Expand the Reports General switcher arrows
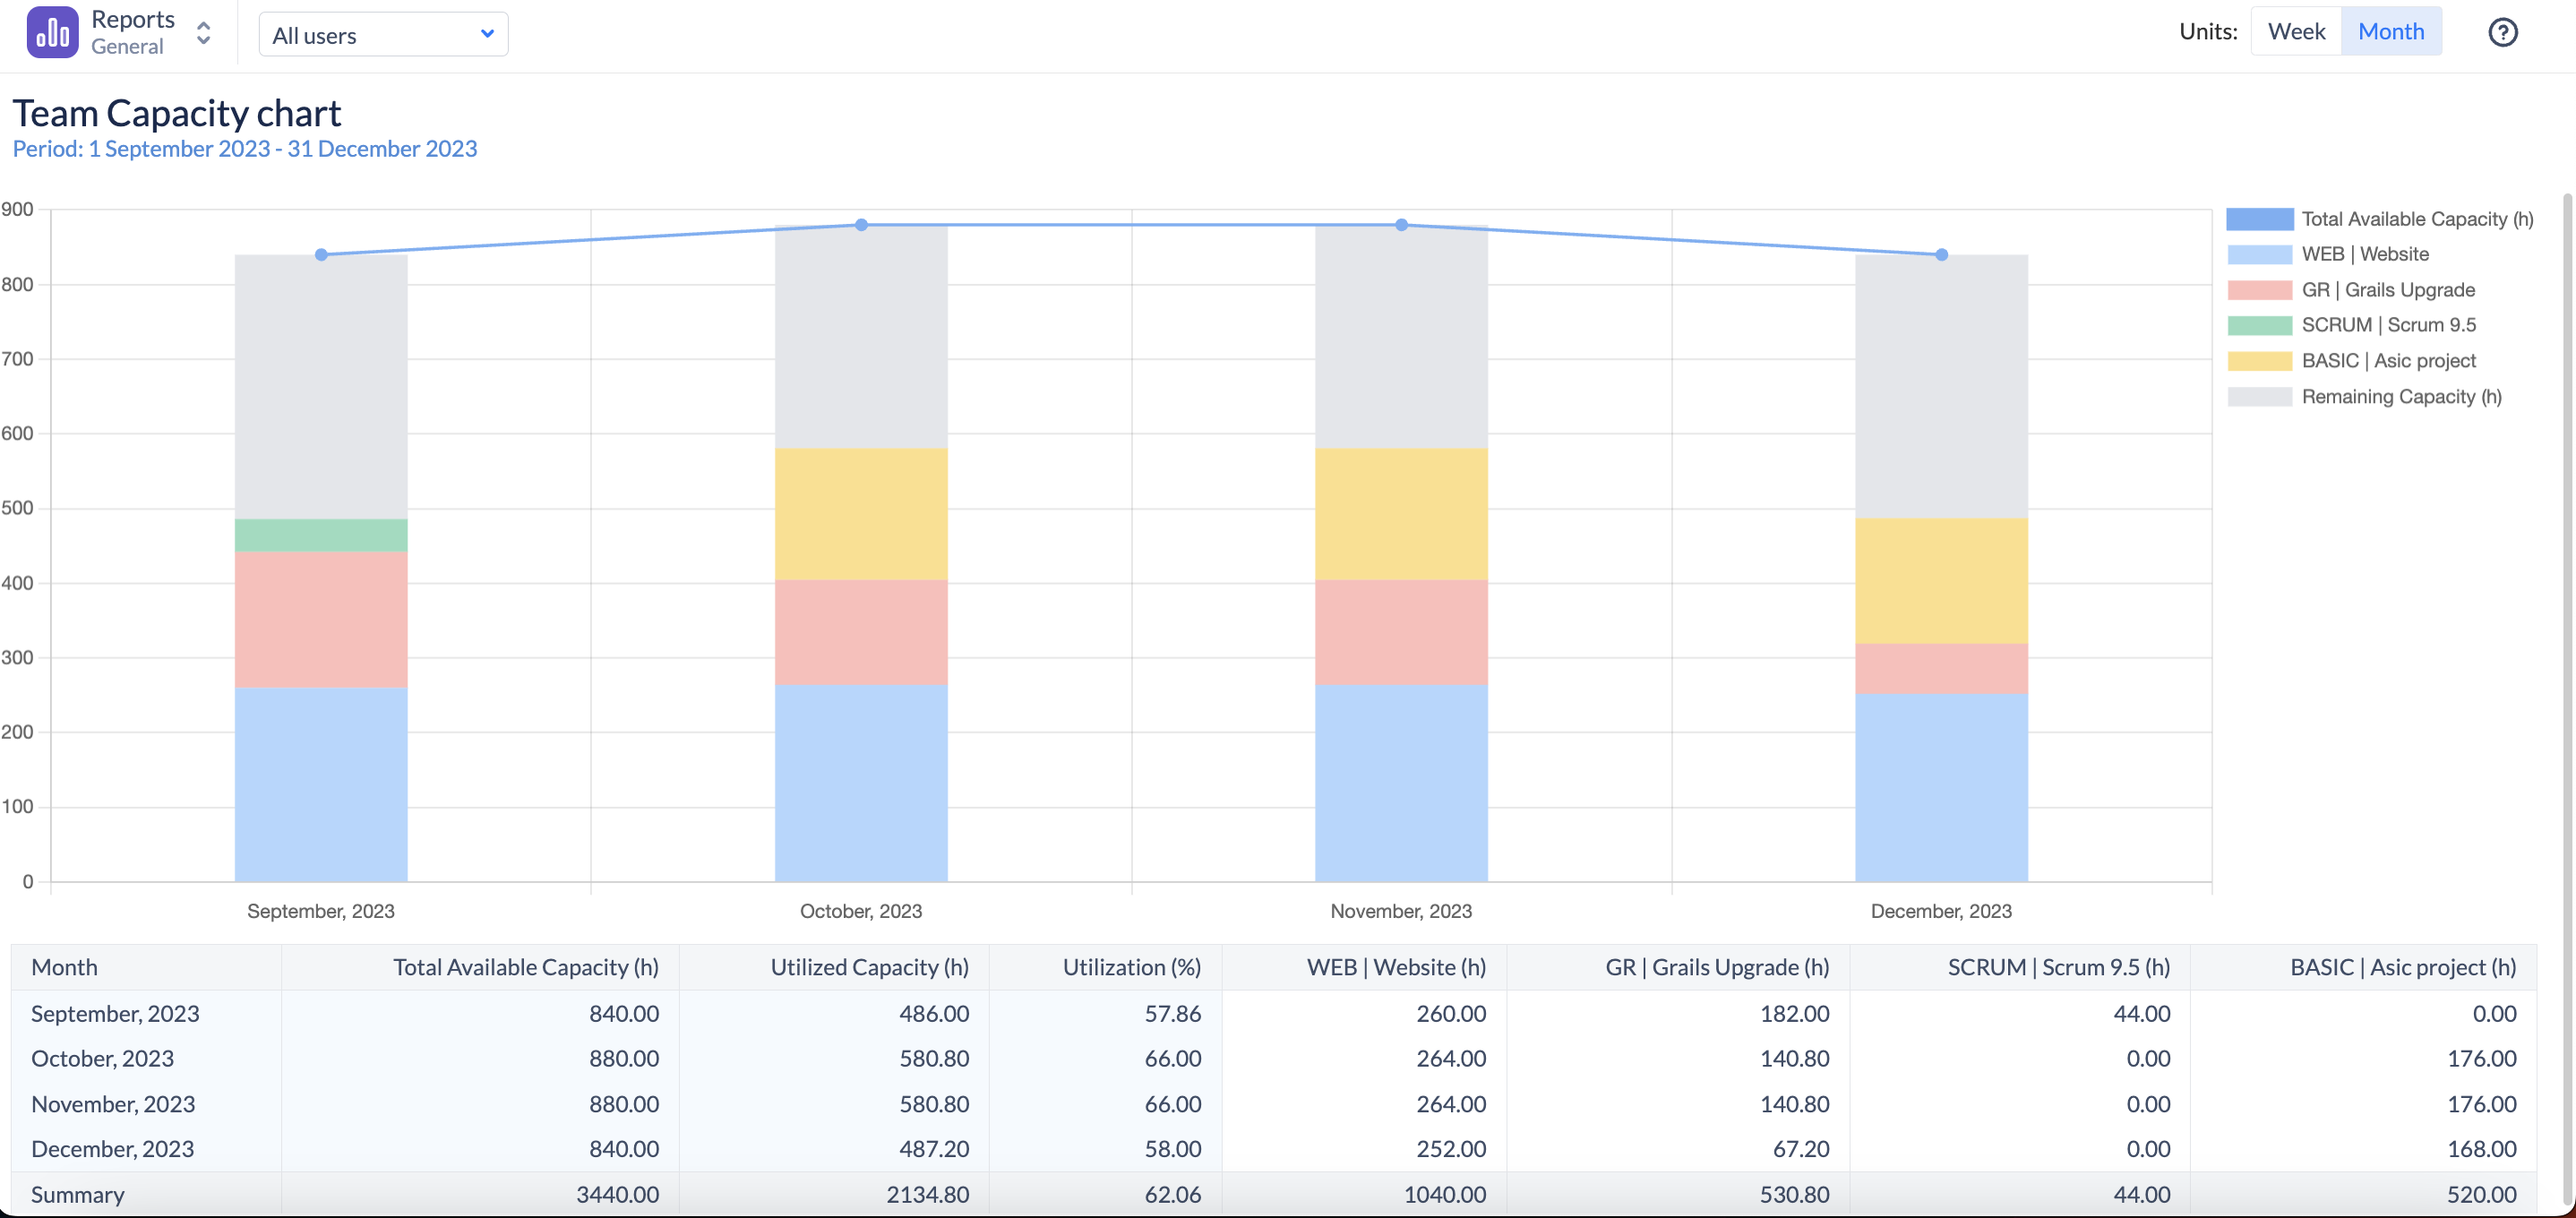This screenshot has height=1218, width=2576. 203,33
